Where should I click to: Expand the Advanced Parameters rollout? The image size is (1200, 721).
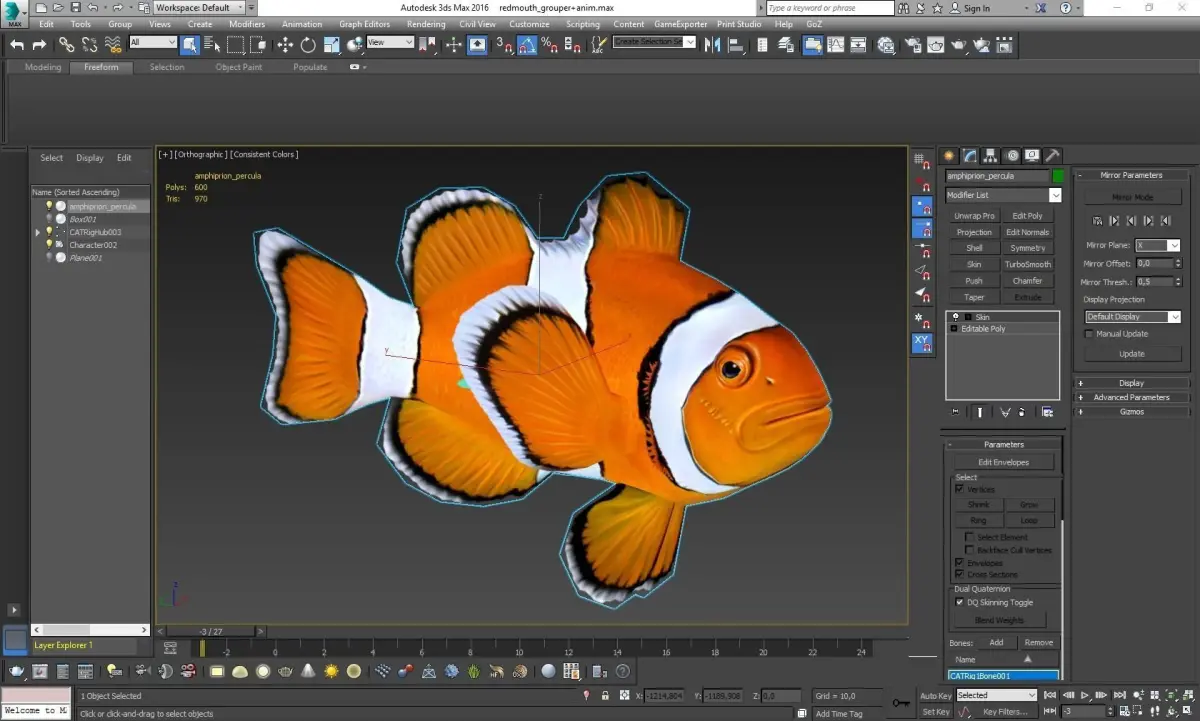point(1132,397)
